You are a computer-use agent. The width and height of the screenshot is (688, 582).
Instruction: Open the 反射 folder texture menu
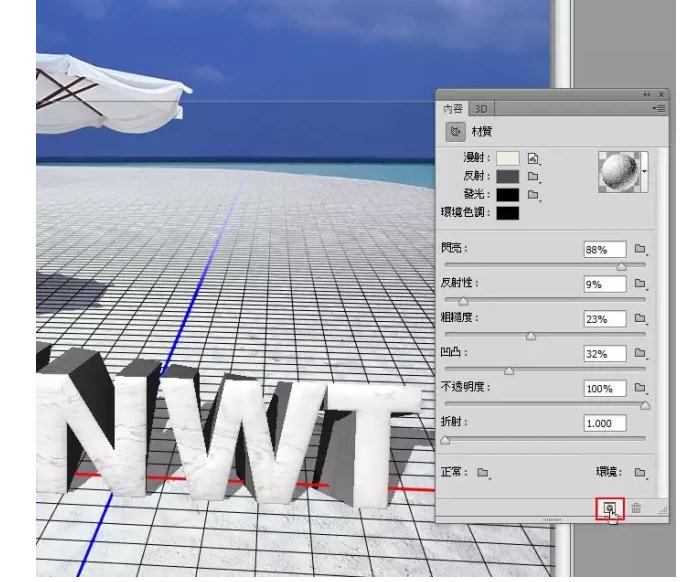coord(533,176)
